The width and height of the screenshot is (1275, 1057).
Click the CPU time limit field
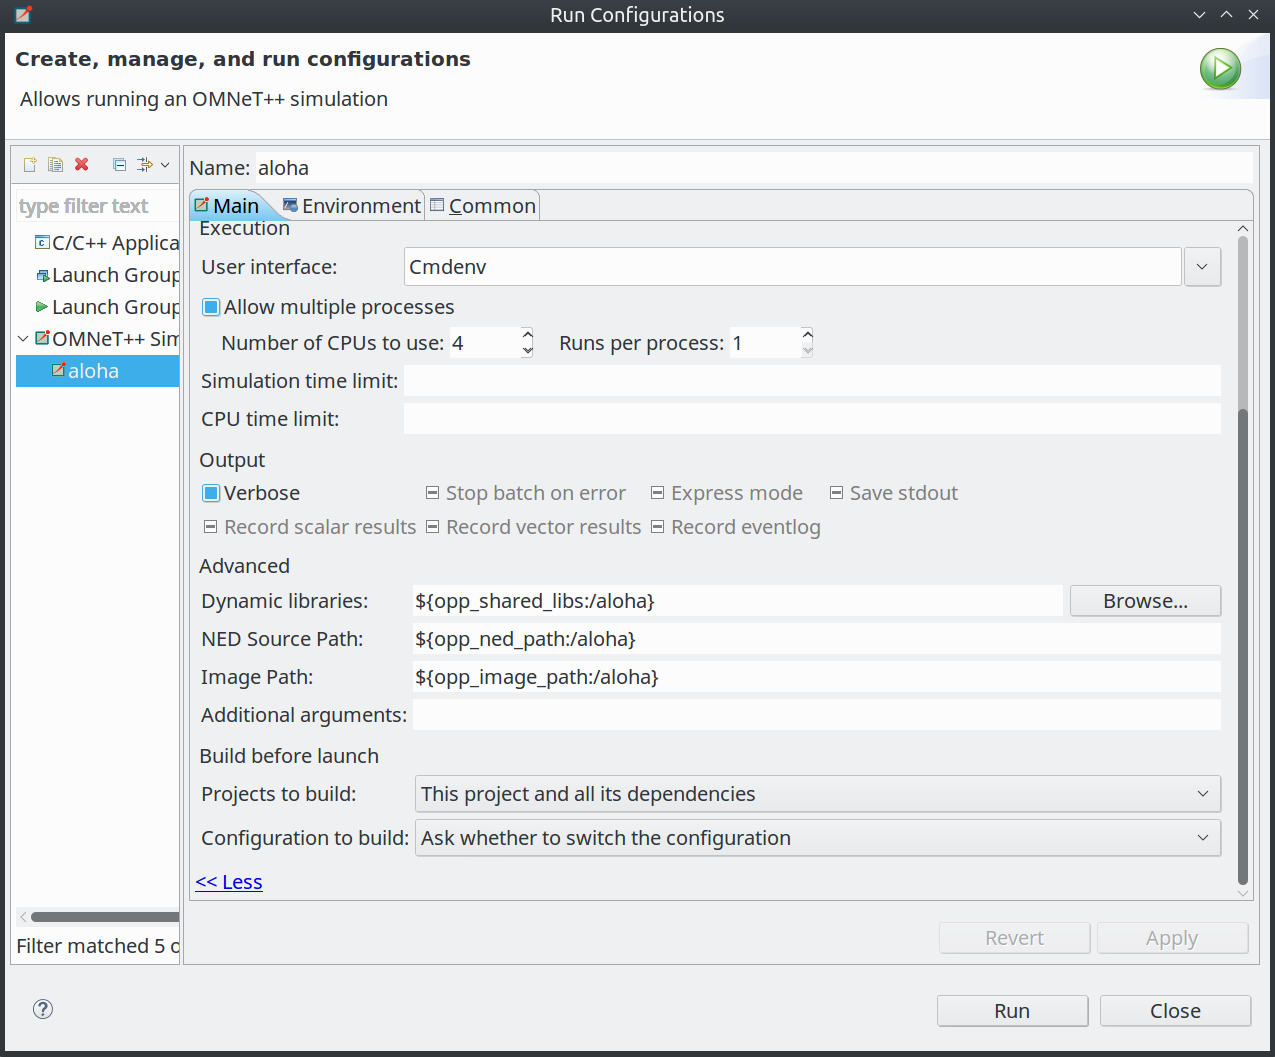click(x=812, y=419)
